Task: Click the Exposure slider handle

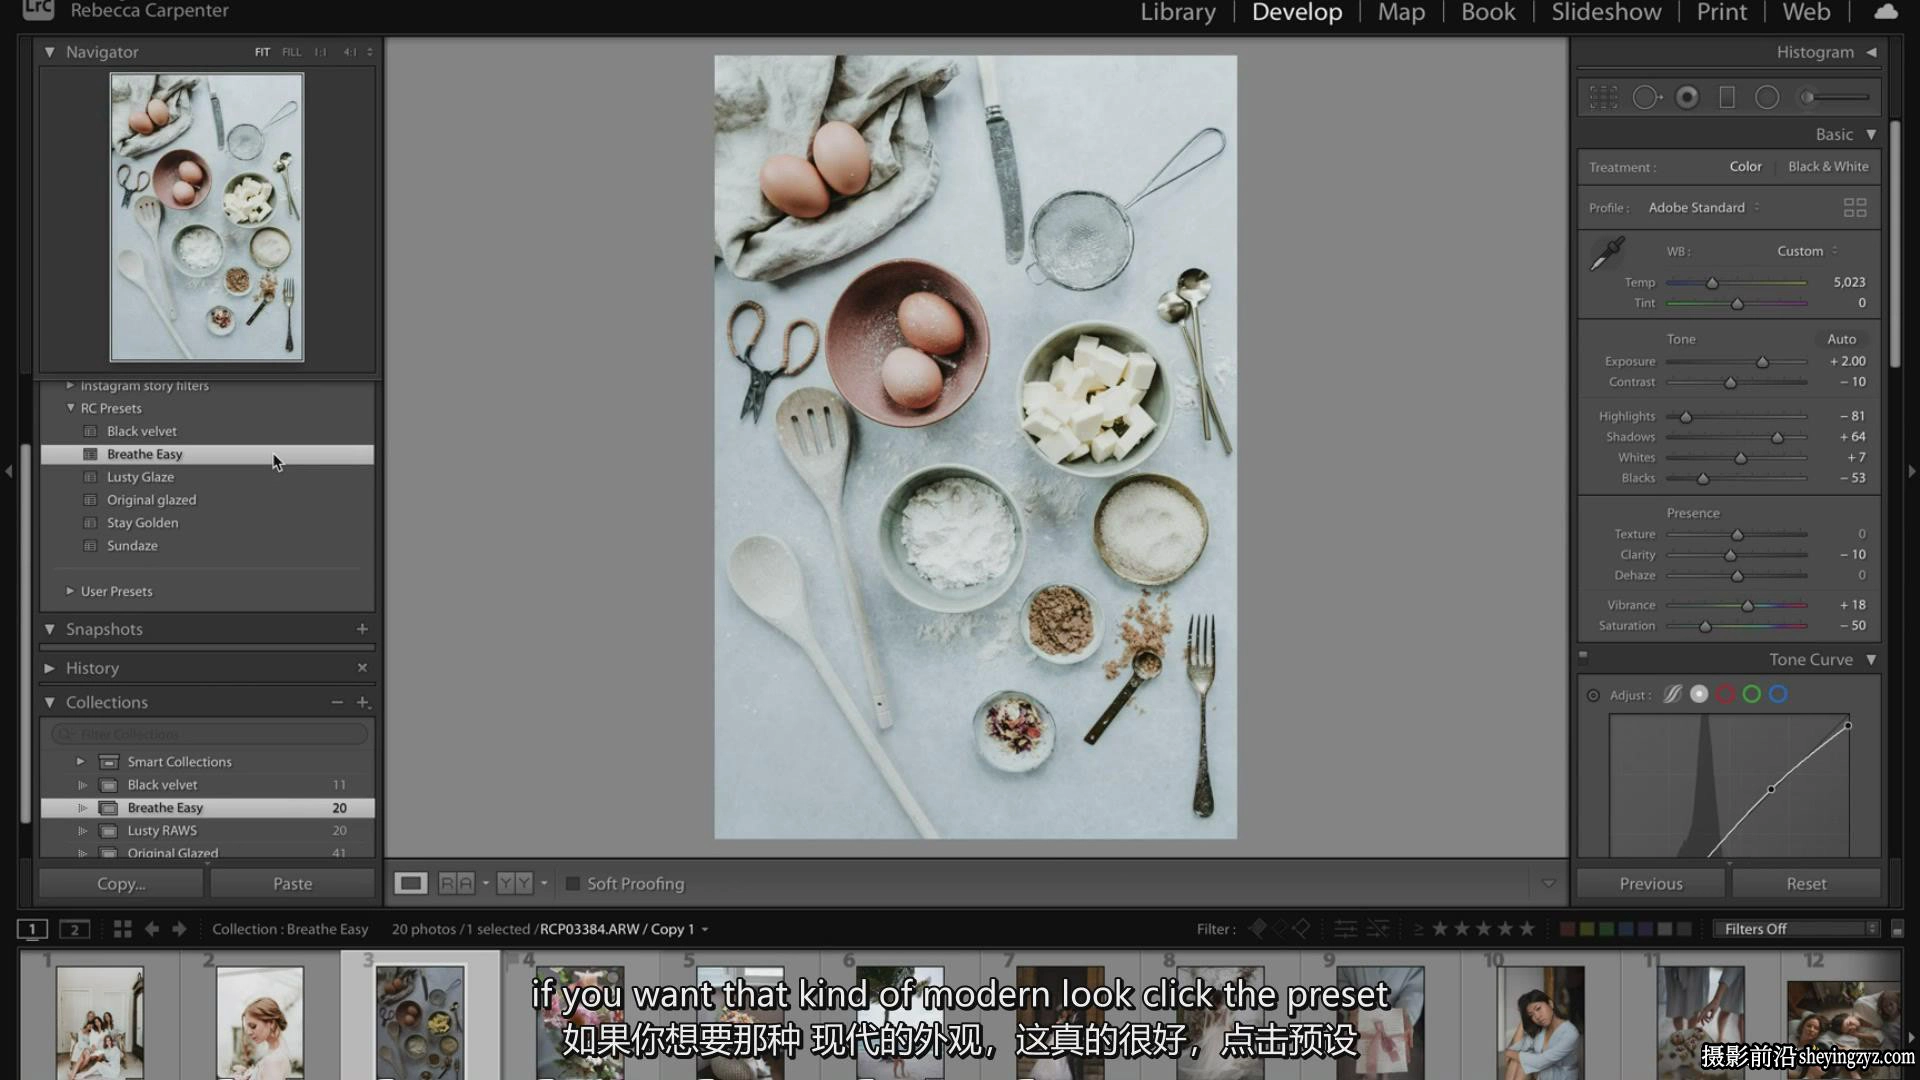Action: tap(1762, 362)
